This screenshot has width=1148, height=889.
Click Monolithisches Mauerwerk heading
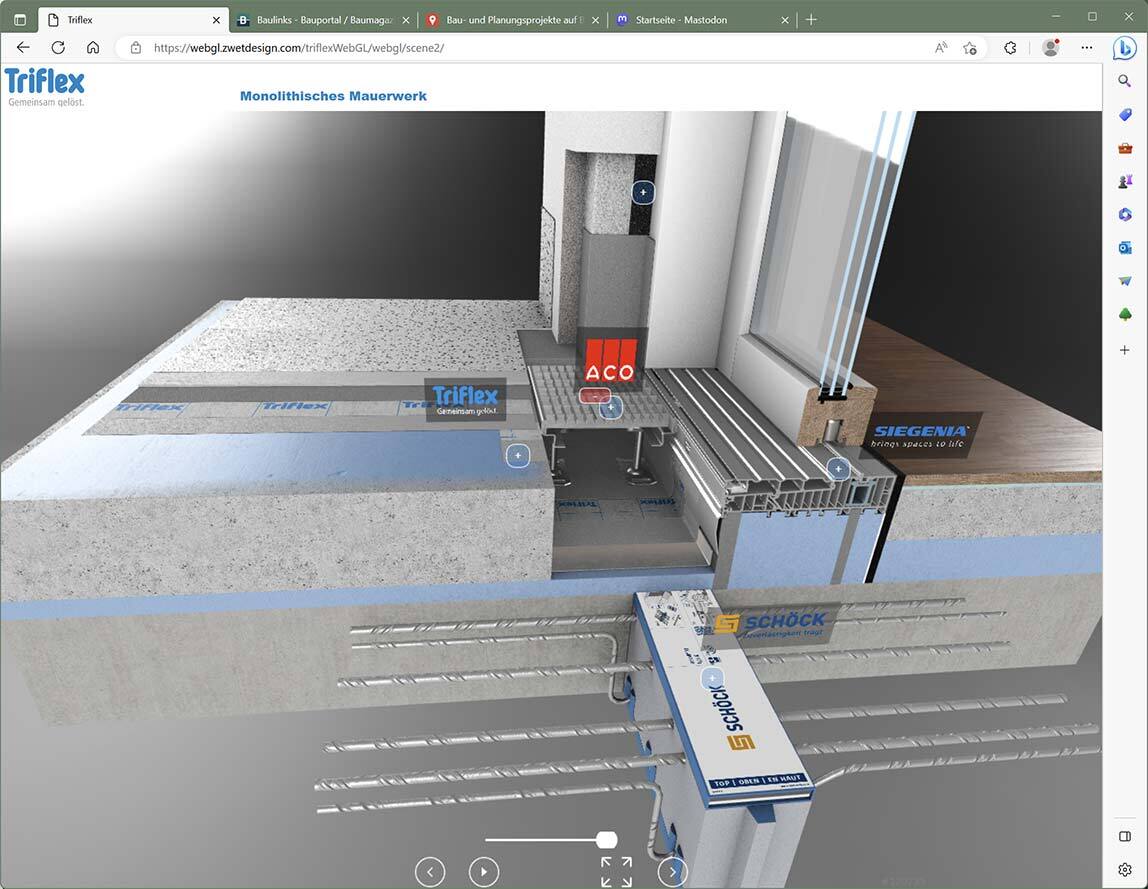coord(333,96)
